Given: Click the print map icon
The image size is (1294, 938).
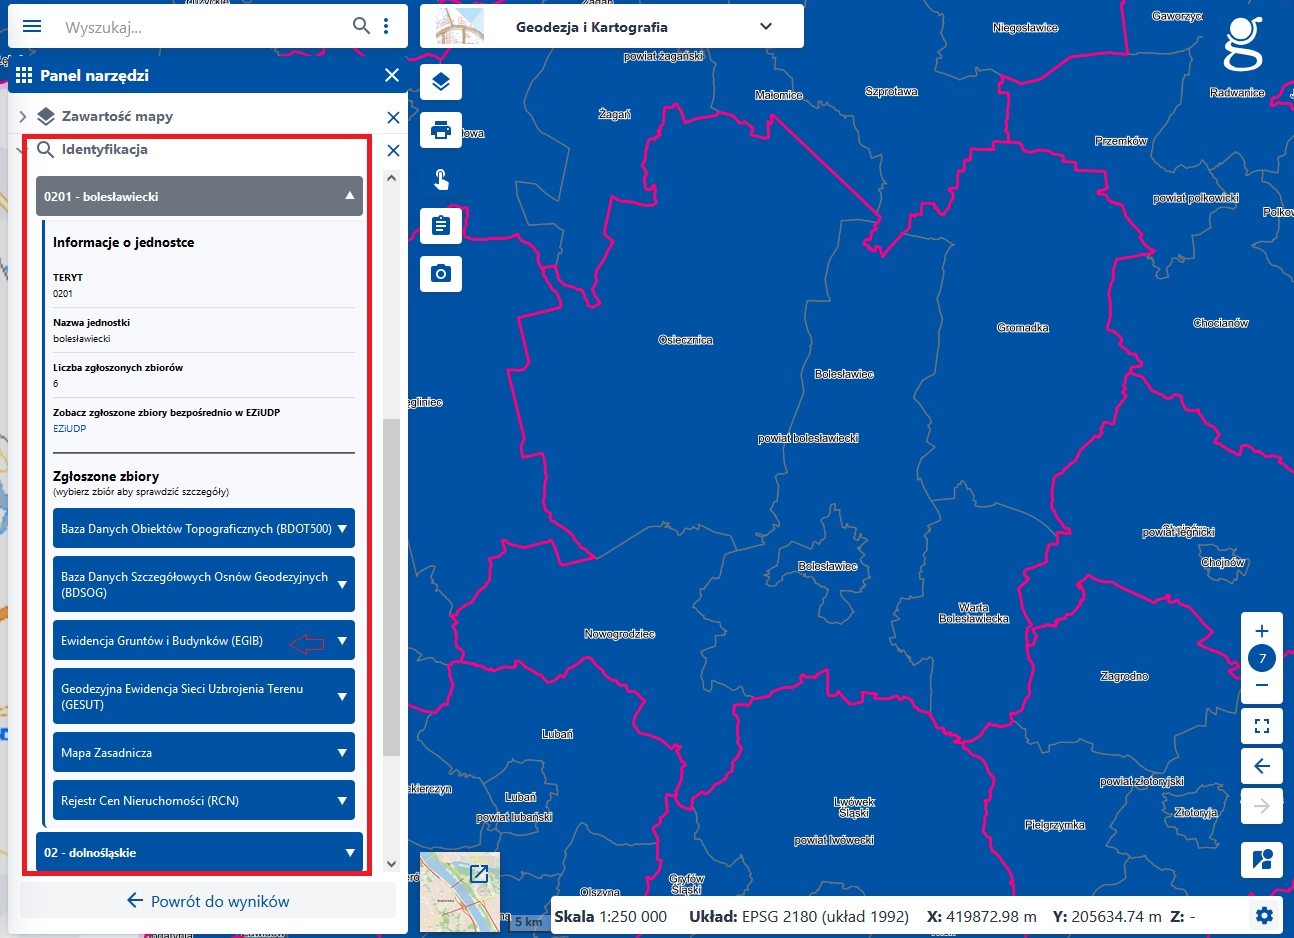Looking at the screenshot, I should [x=441, y=130].
